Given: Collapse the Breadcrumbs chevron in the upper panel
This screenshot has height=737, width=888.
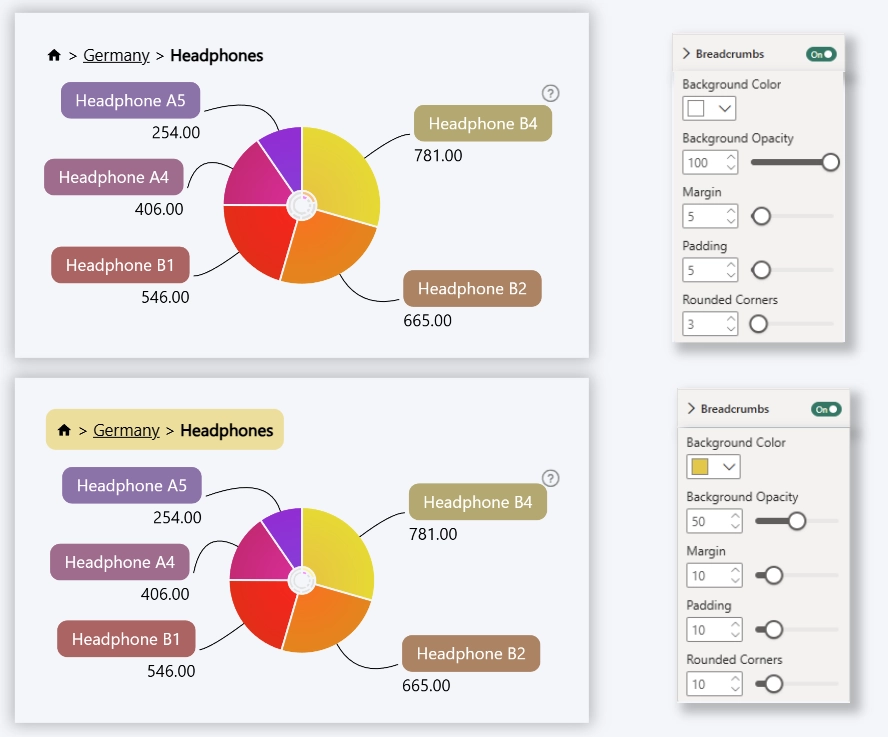Looking at the screenshot, I should (x=687, y=54).
